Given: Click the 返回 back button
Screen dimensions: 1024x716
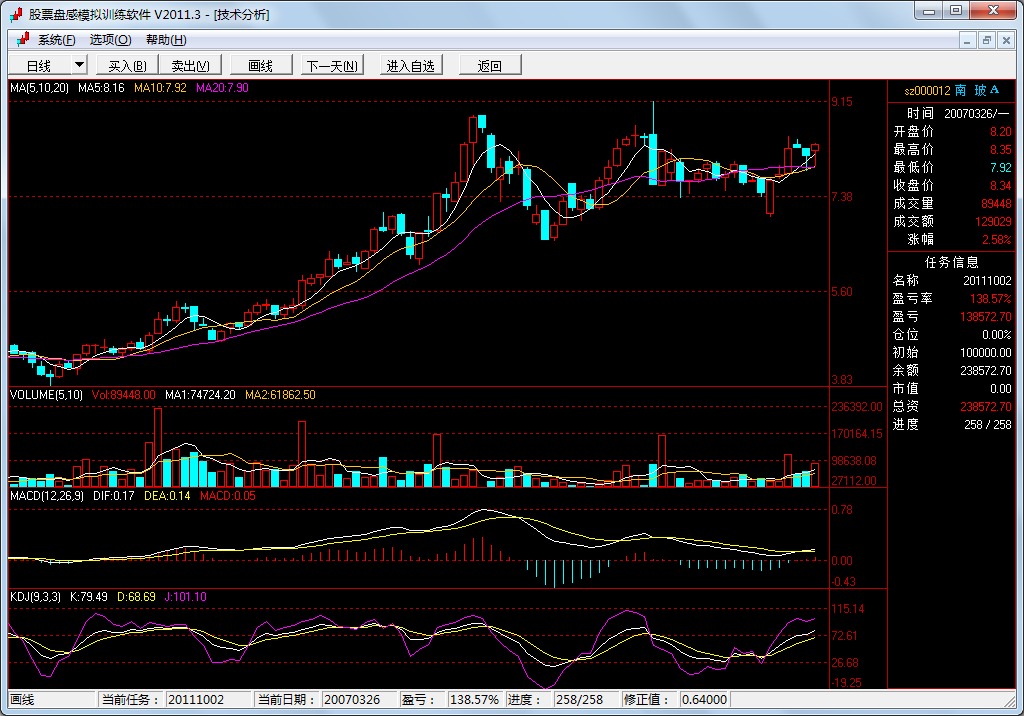Looking at the screenshot, I should (490, 66).
